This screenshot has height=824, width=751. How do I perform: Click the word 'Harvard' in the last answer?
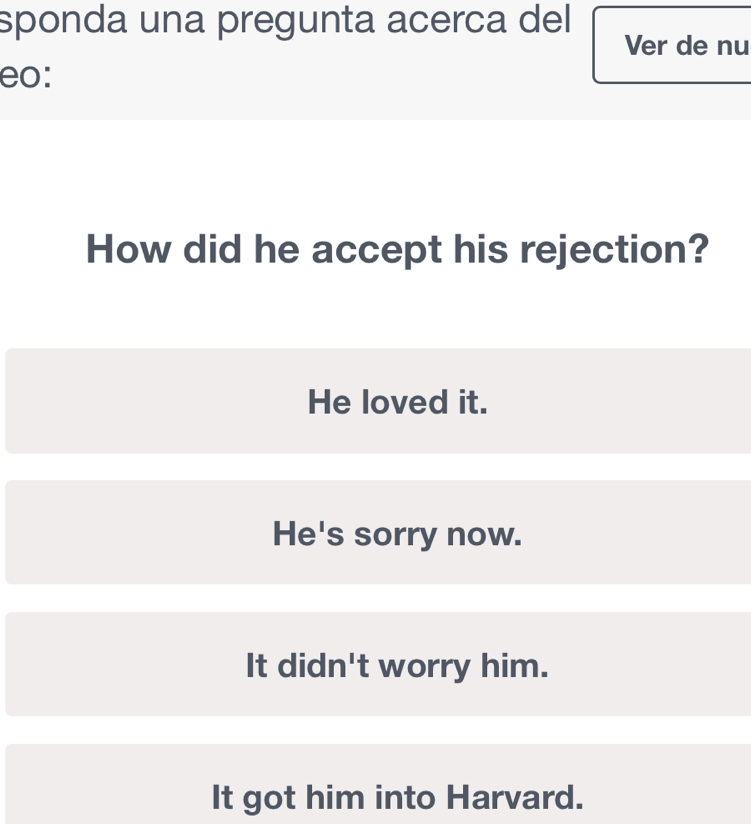coord(514,797)
